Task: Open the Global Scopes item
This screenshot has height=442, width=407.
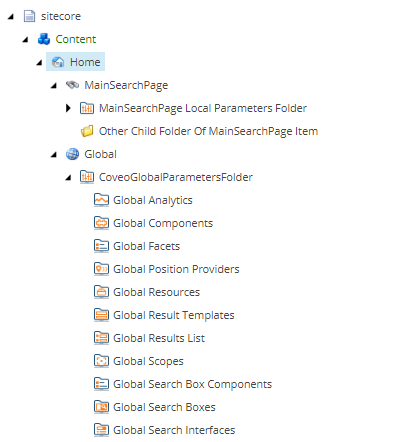Action: 148,361
